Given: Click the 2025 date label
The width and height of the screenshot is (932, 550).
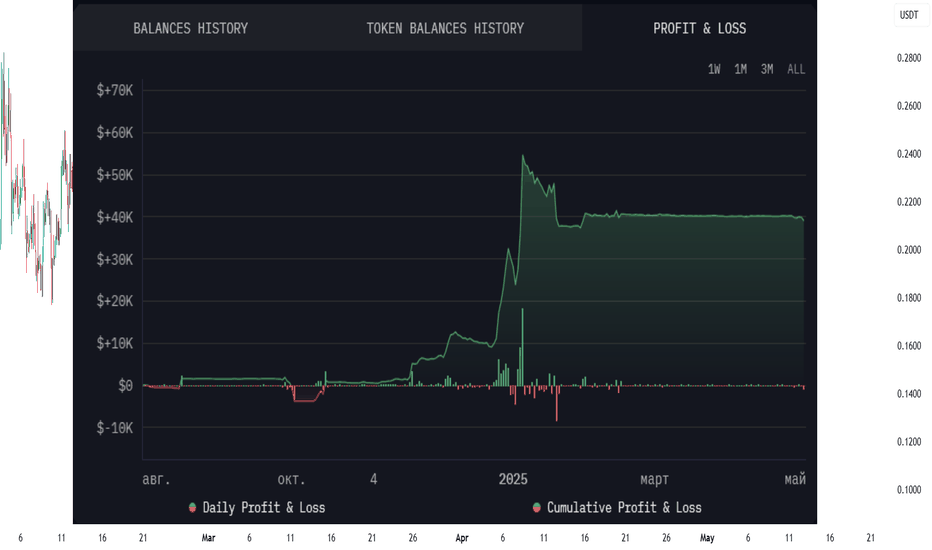Looking at the screenshot, I should point(513,479).
